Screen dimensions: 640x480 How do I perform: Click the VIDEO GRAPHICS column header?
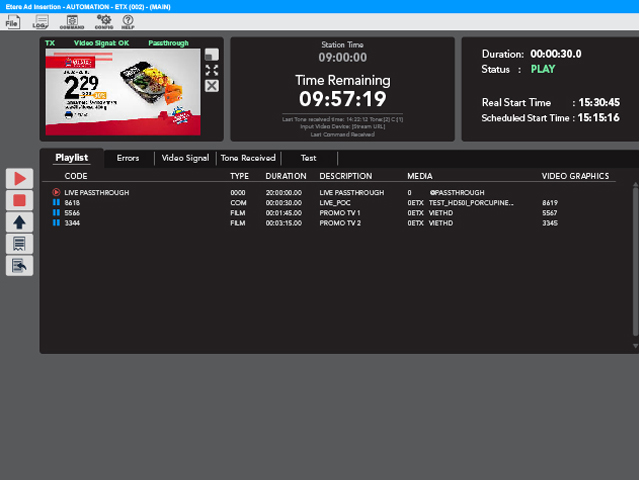(x=575, y=176)
